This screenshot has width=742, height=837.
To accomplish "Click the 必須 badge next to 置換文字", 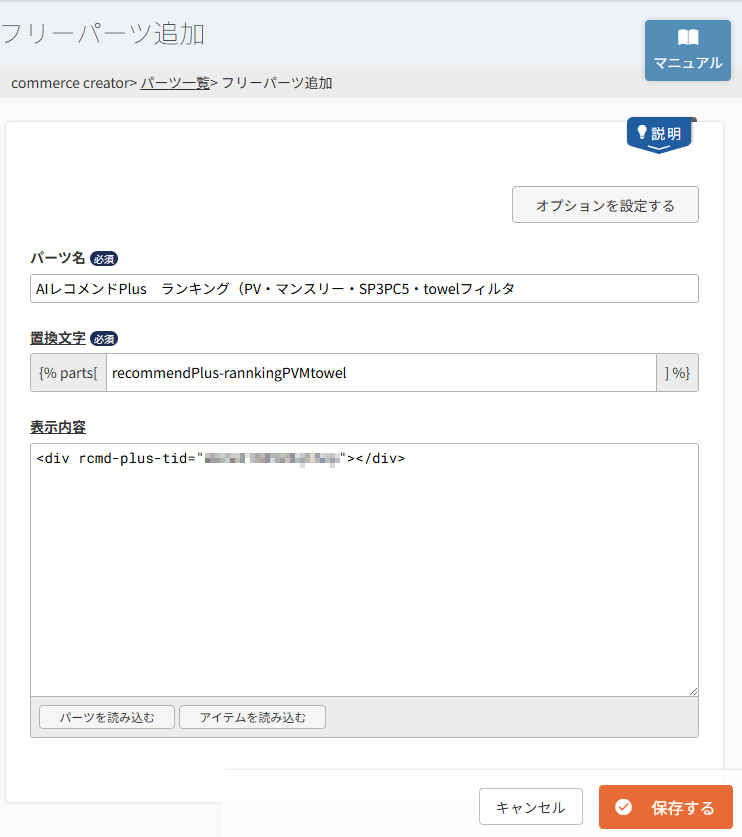I will [104, 338].
